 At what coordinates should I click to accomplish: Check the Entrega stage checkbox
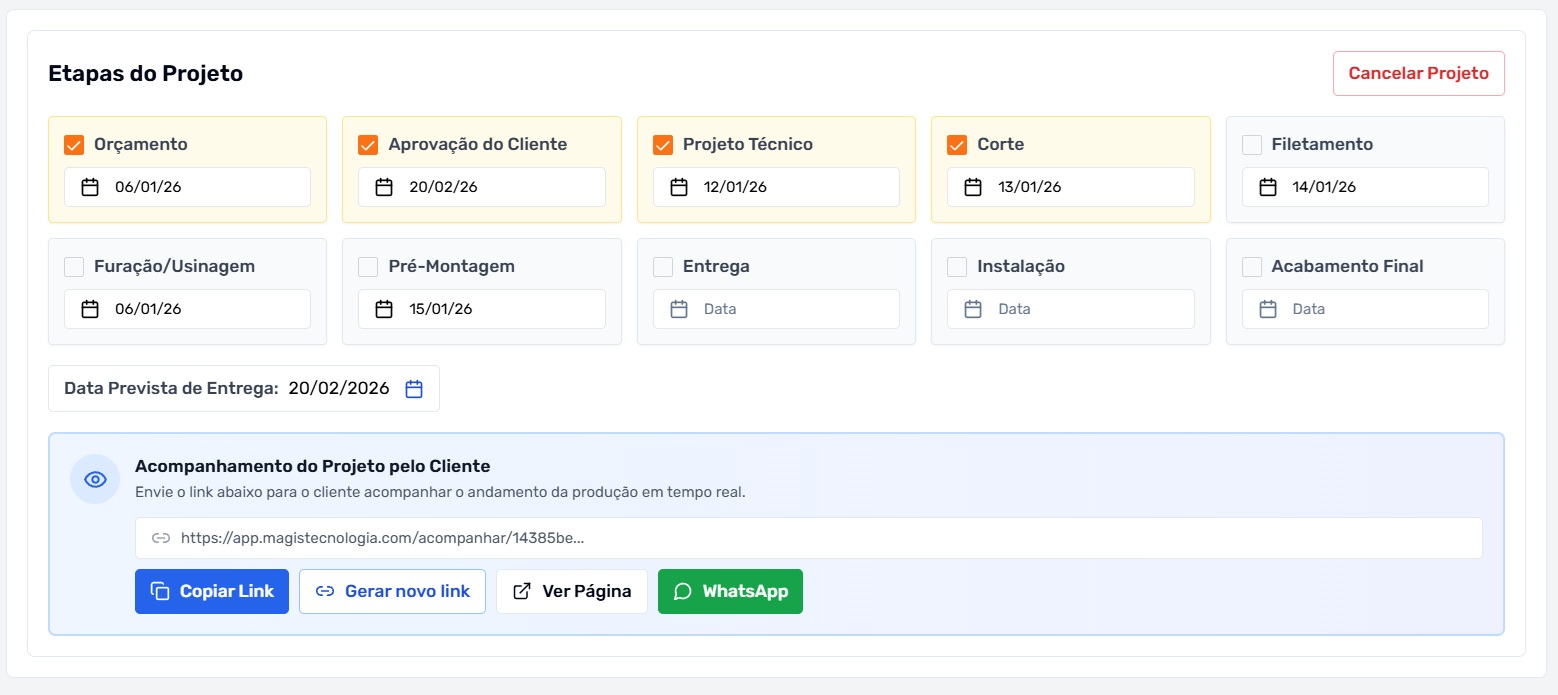click(x=662, y=266)
